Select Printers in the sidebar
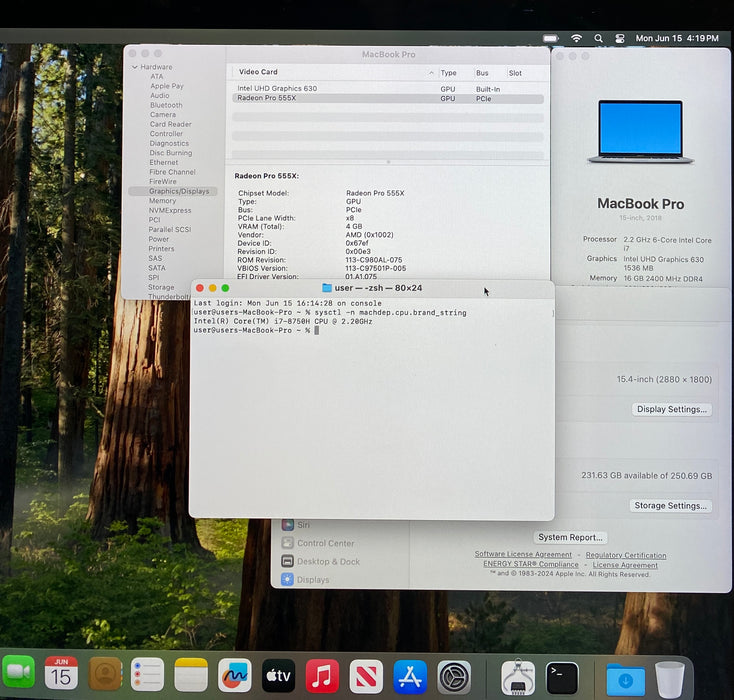The image size is (734, 700). (x=161, y=249)
